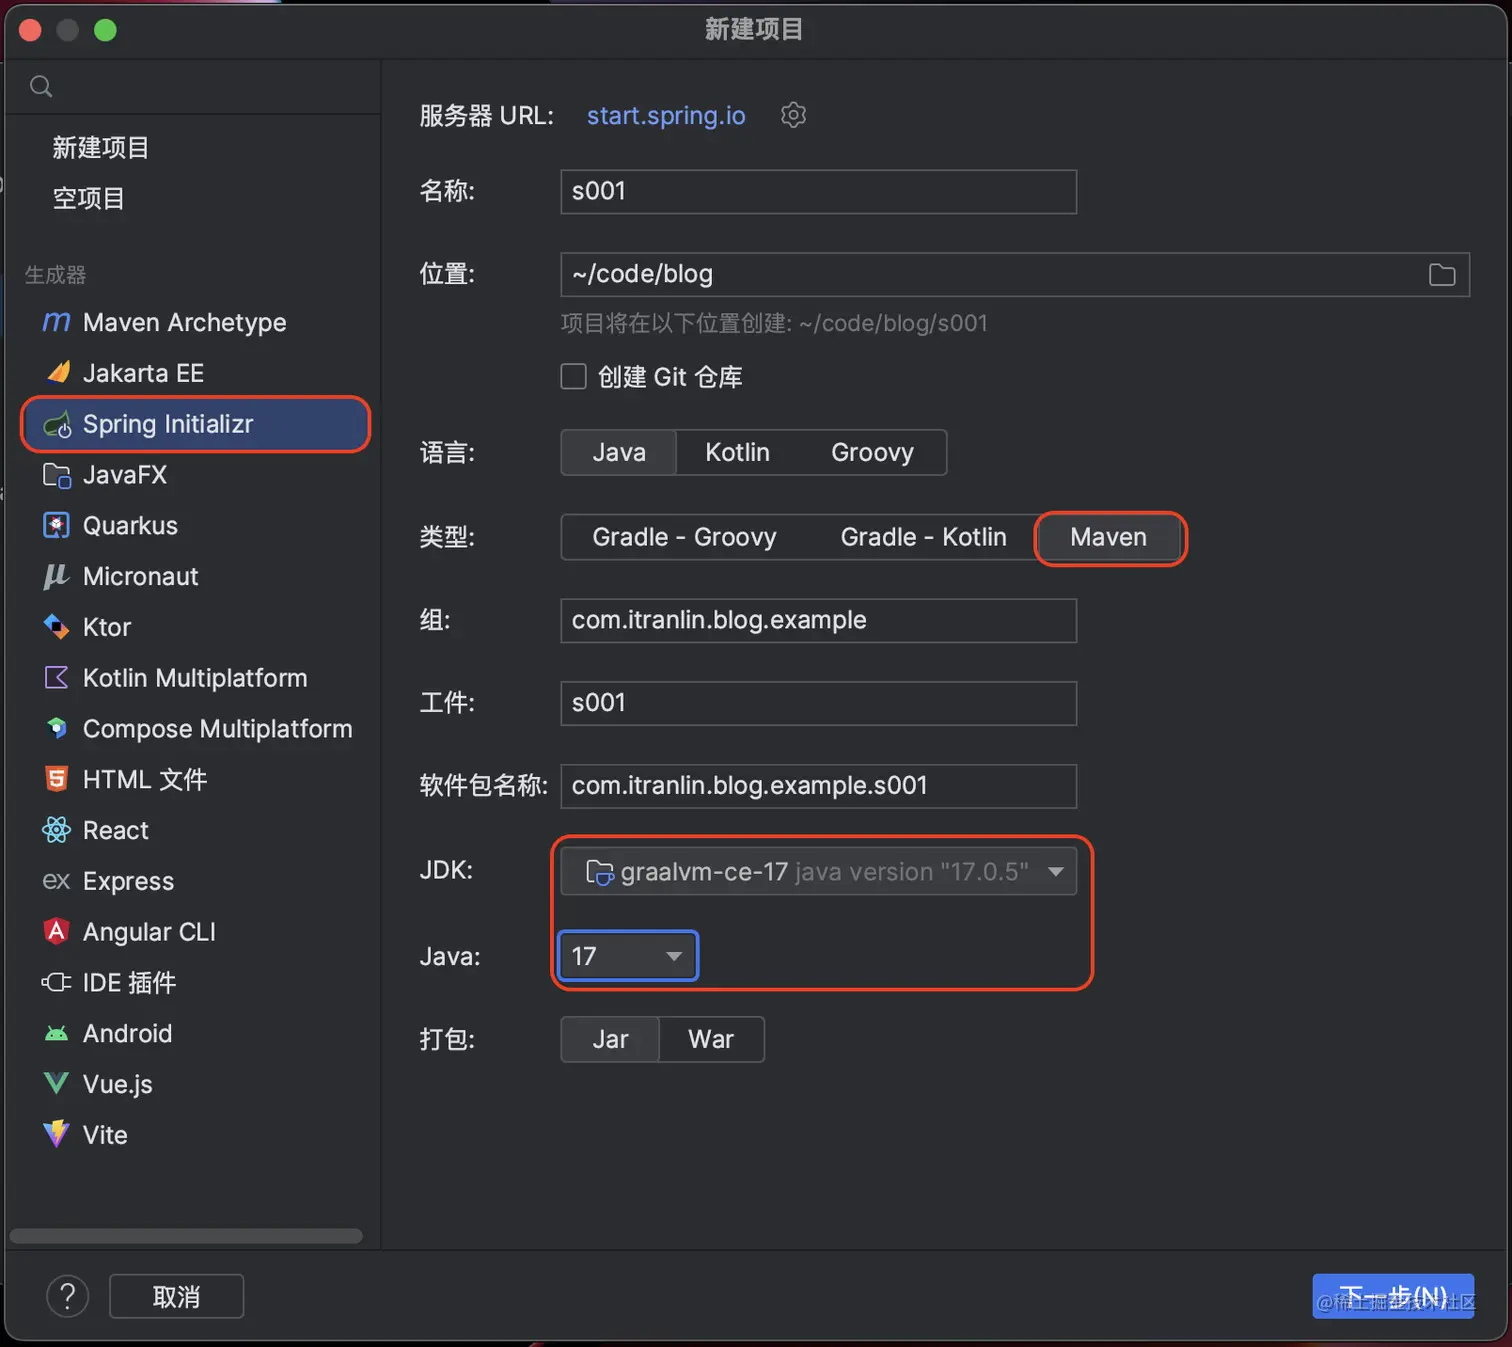Viewport: 1512px width, 1347px height.
Task: Click the Compose Multiplatform hexagon icon
Action: tap(57, 728)
